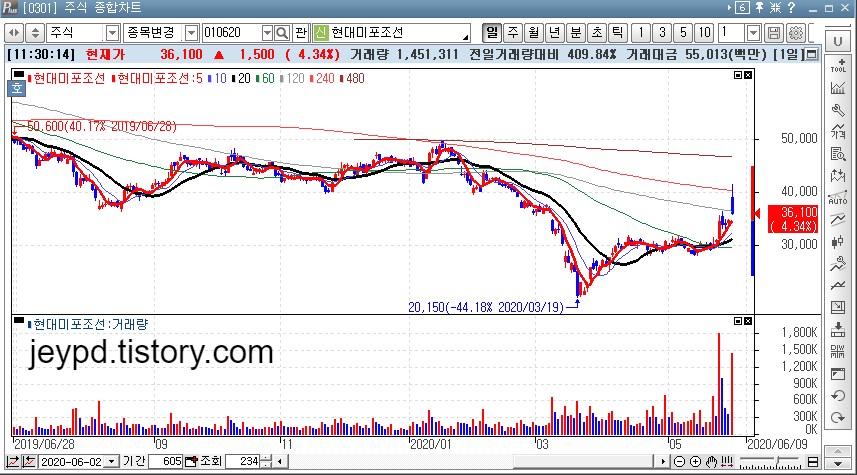Pin the window with the pushpin icon

click(760, 8)
